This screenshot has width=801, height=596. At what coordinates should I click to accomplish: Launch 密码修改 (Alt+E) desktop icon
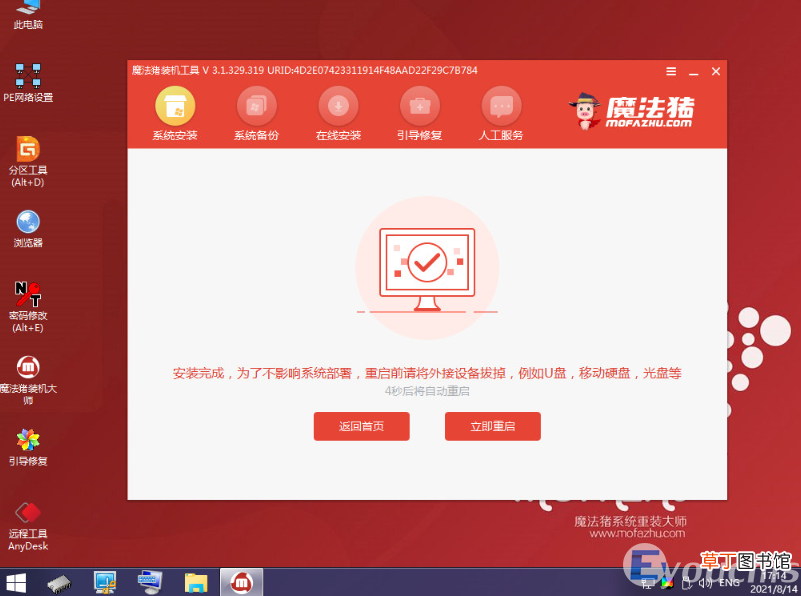[x=28, y=307]
